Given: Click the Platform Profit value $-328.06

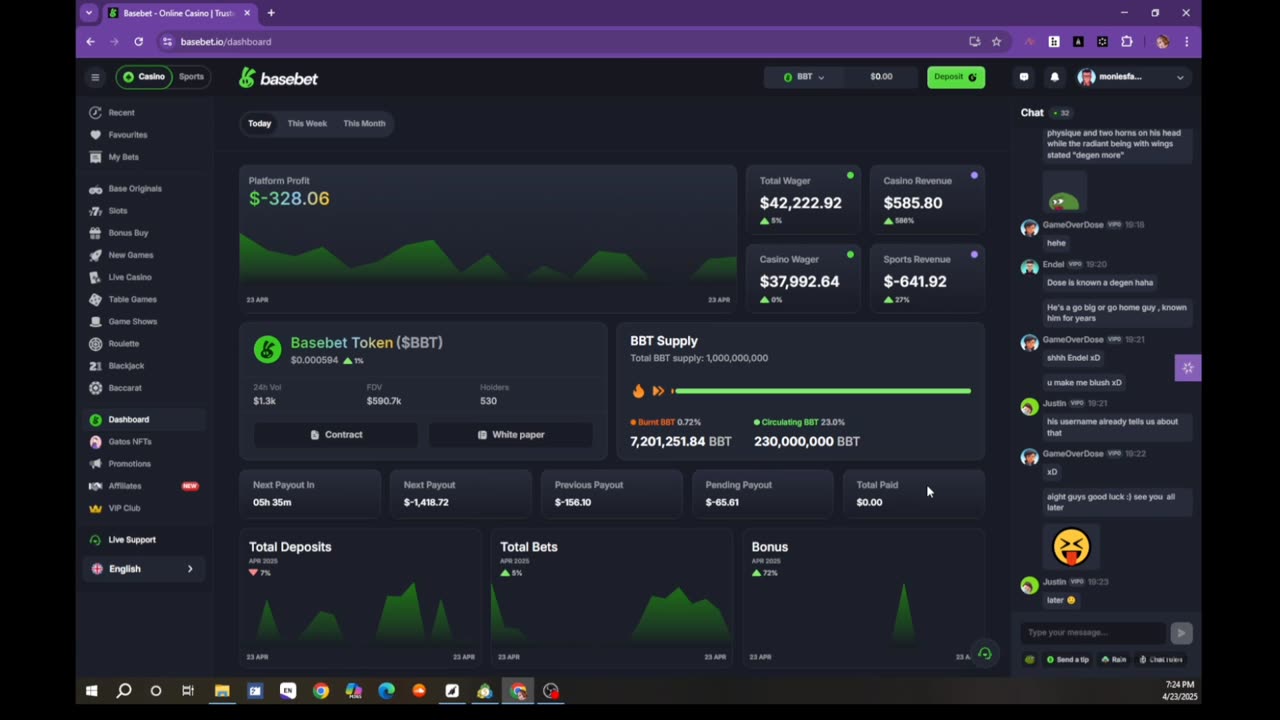Looking at the screenshot, I should tap(289, 199).
